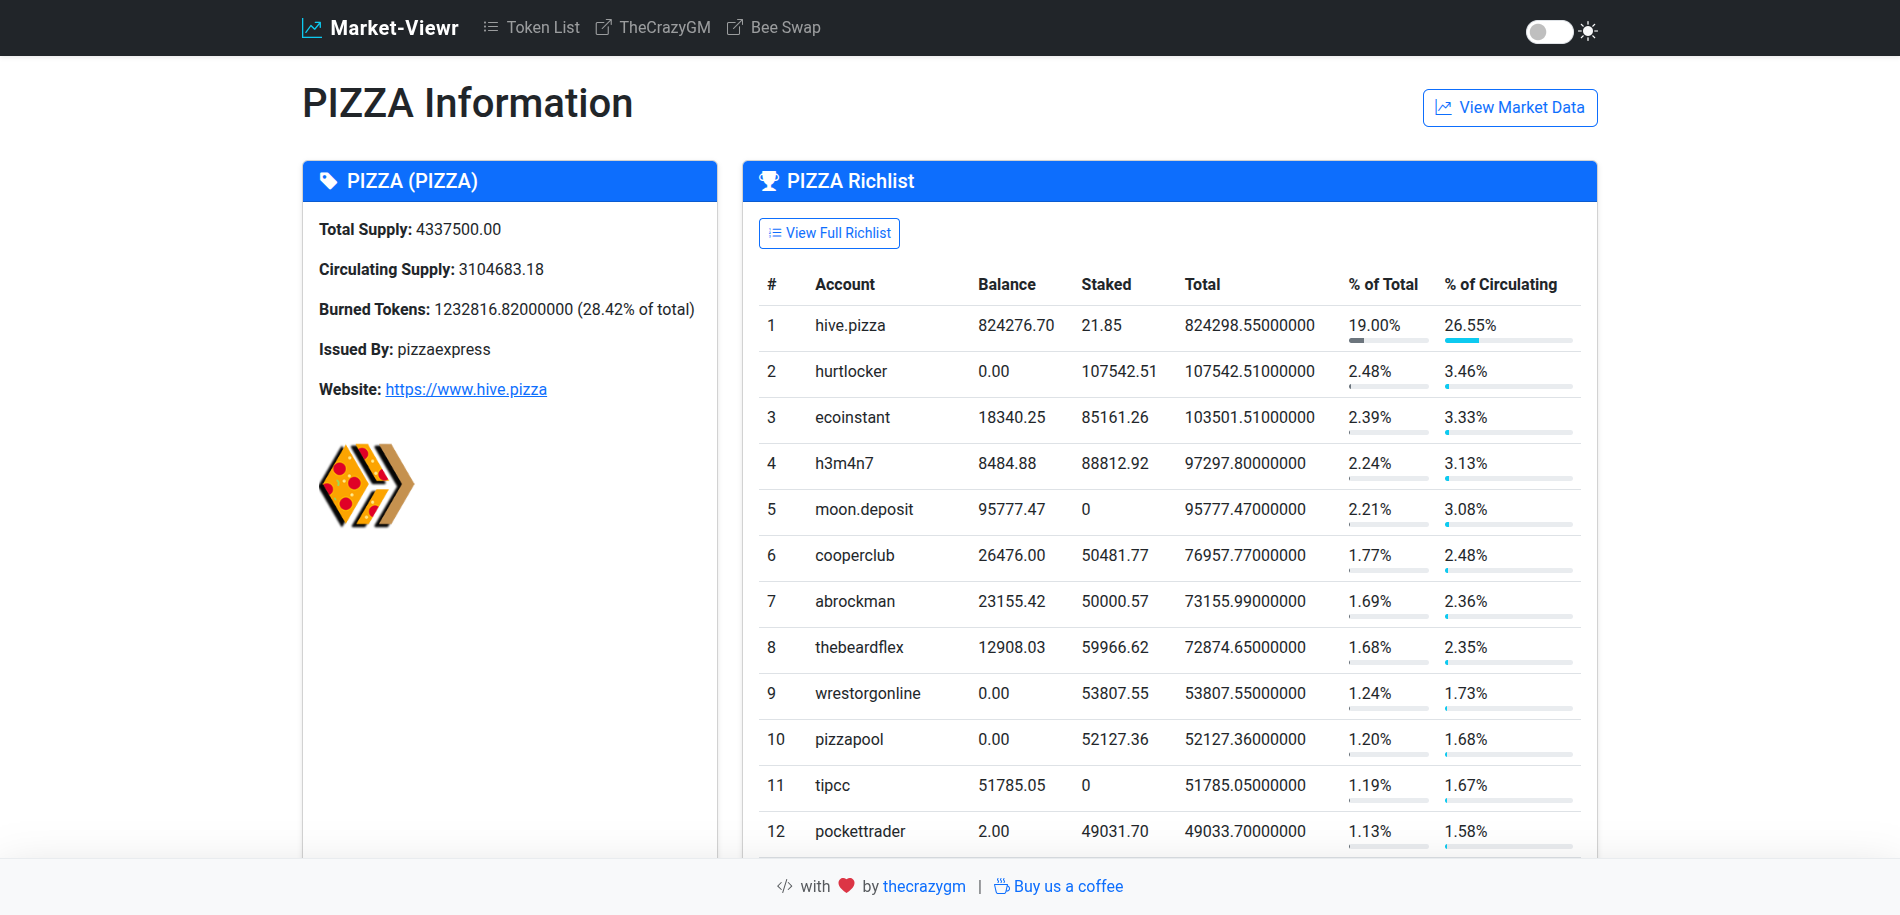Screen dimensions: 1900x915
Task: Select account abrockman
Action: click(x=855, y=601)
